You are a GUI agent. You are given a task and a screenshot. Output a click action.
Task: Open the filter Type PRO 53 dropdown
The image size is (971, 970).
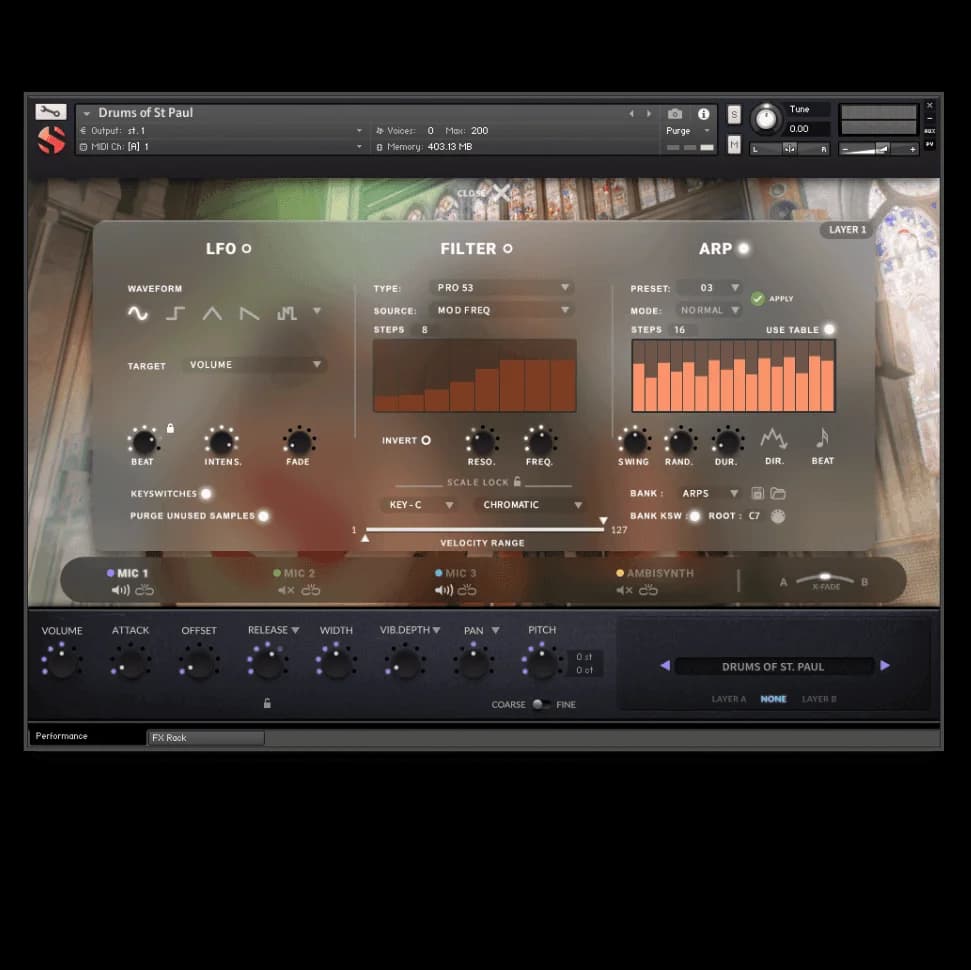pos(502,288)
